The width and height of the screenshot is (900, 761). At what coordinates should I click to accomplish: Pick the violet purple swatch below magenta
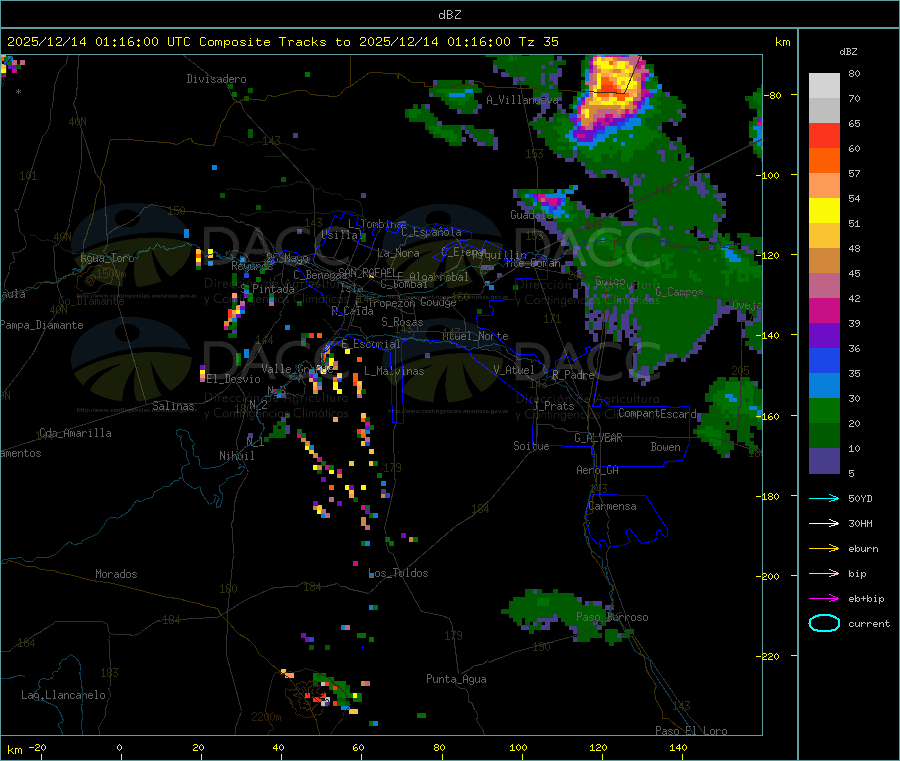tap(824, 336)
